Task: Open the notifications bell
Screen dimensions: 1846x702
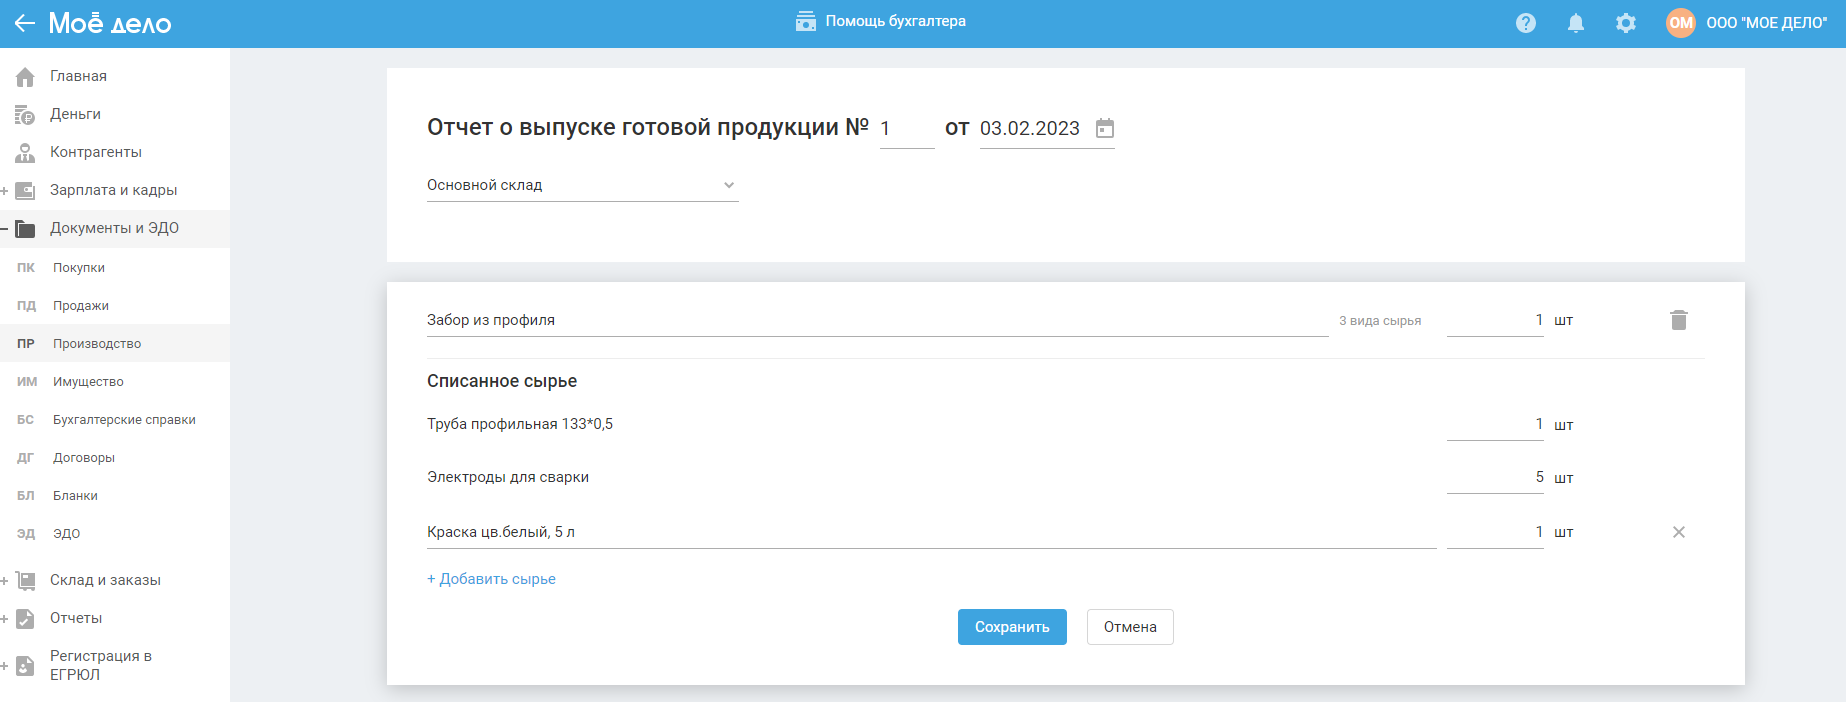Action: 1576,23
